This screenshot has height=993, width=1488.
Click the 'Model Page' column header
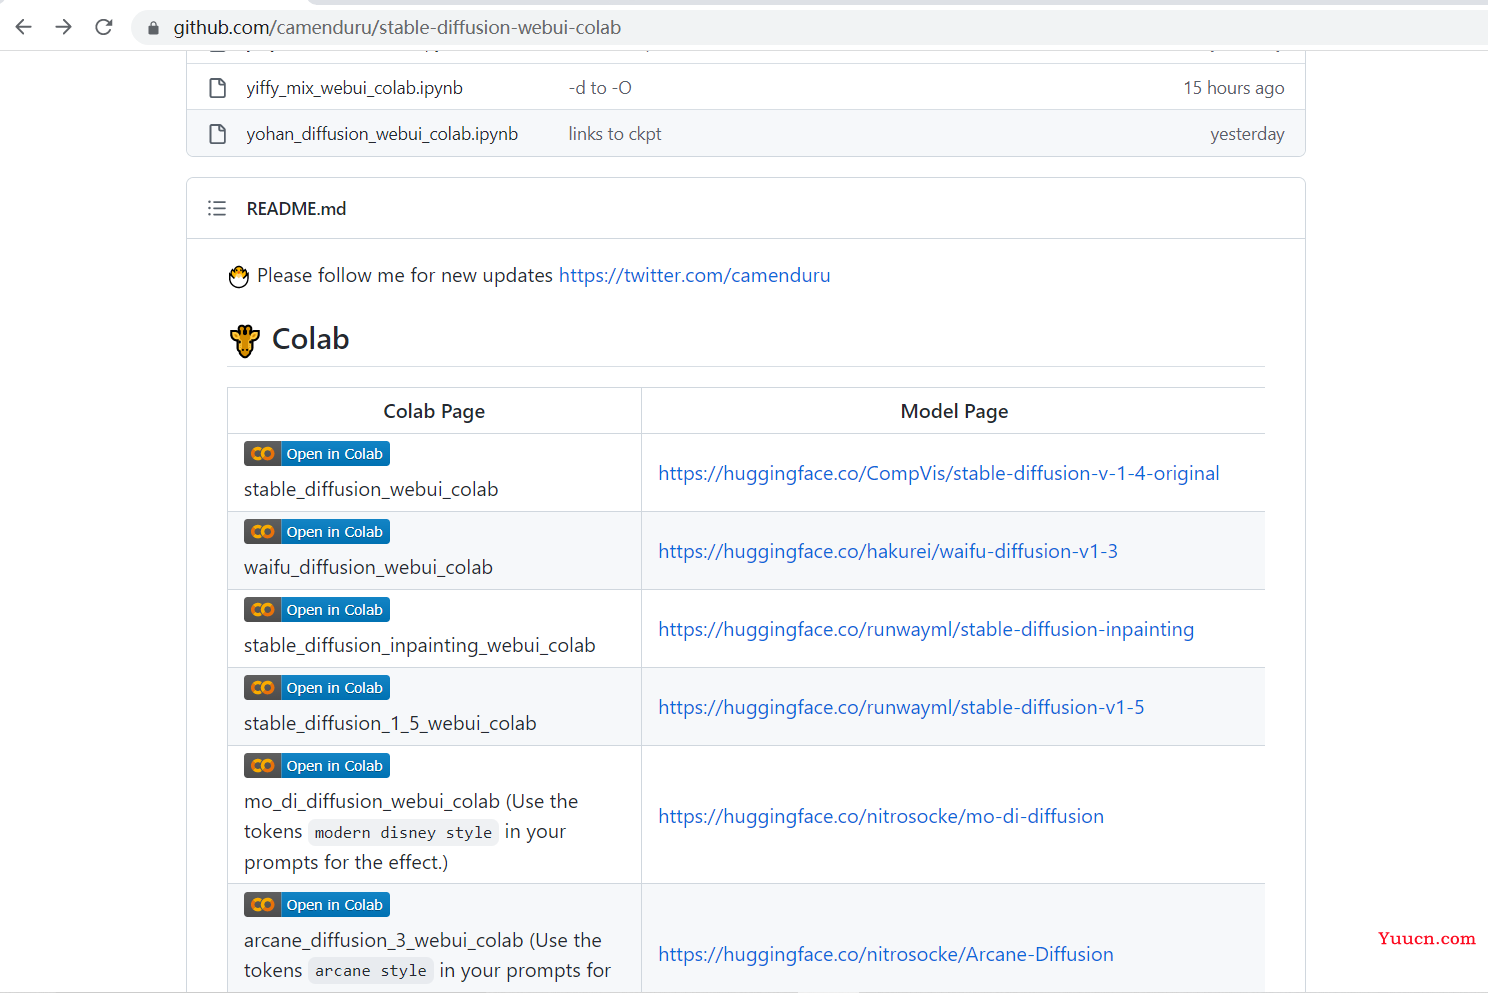(954, 411)
